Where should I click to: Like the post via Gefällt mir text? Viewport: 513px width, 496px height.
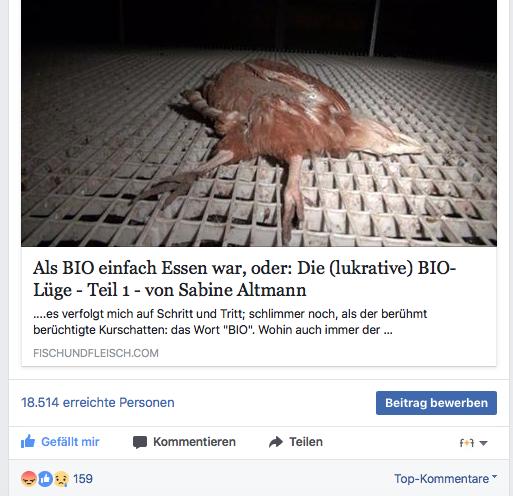click(x=70, y=442)
